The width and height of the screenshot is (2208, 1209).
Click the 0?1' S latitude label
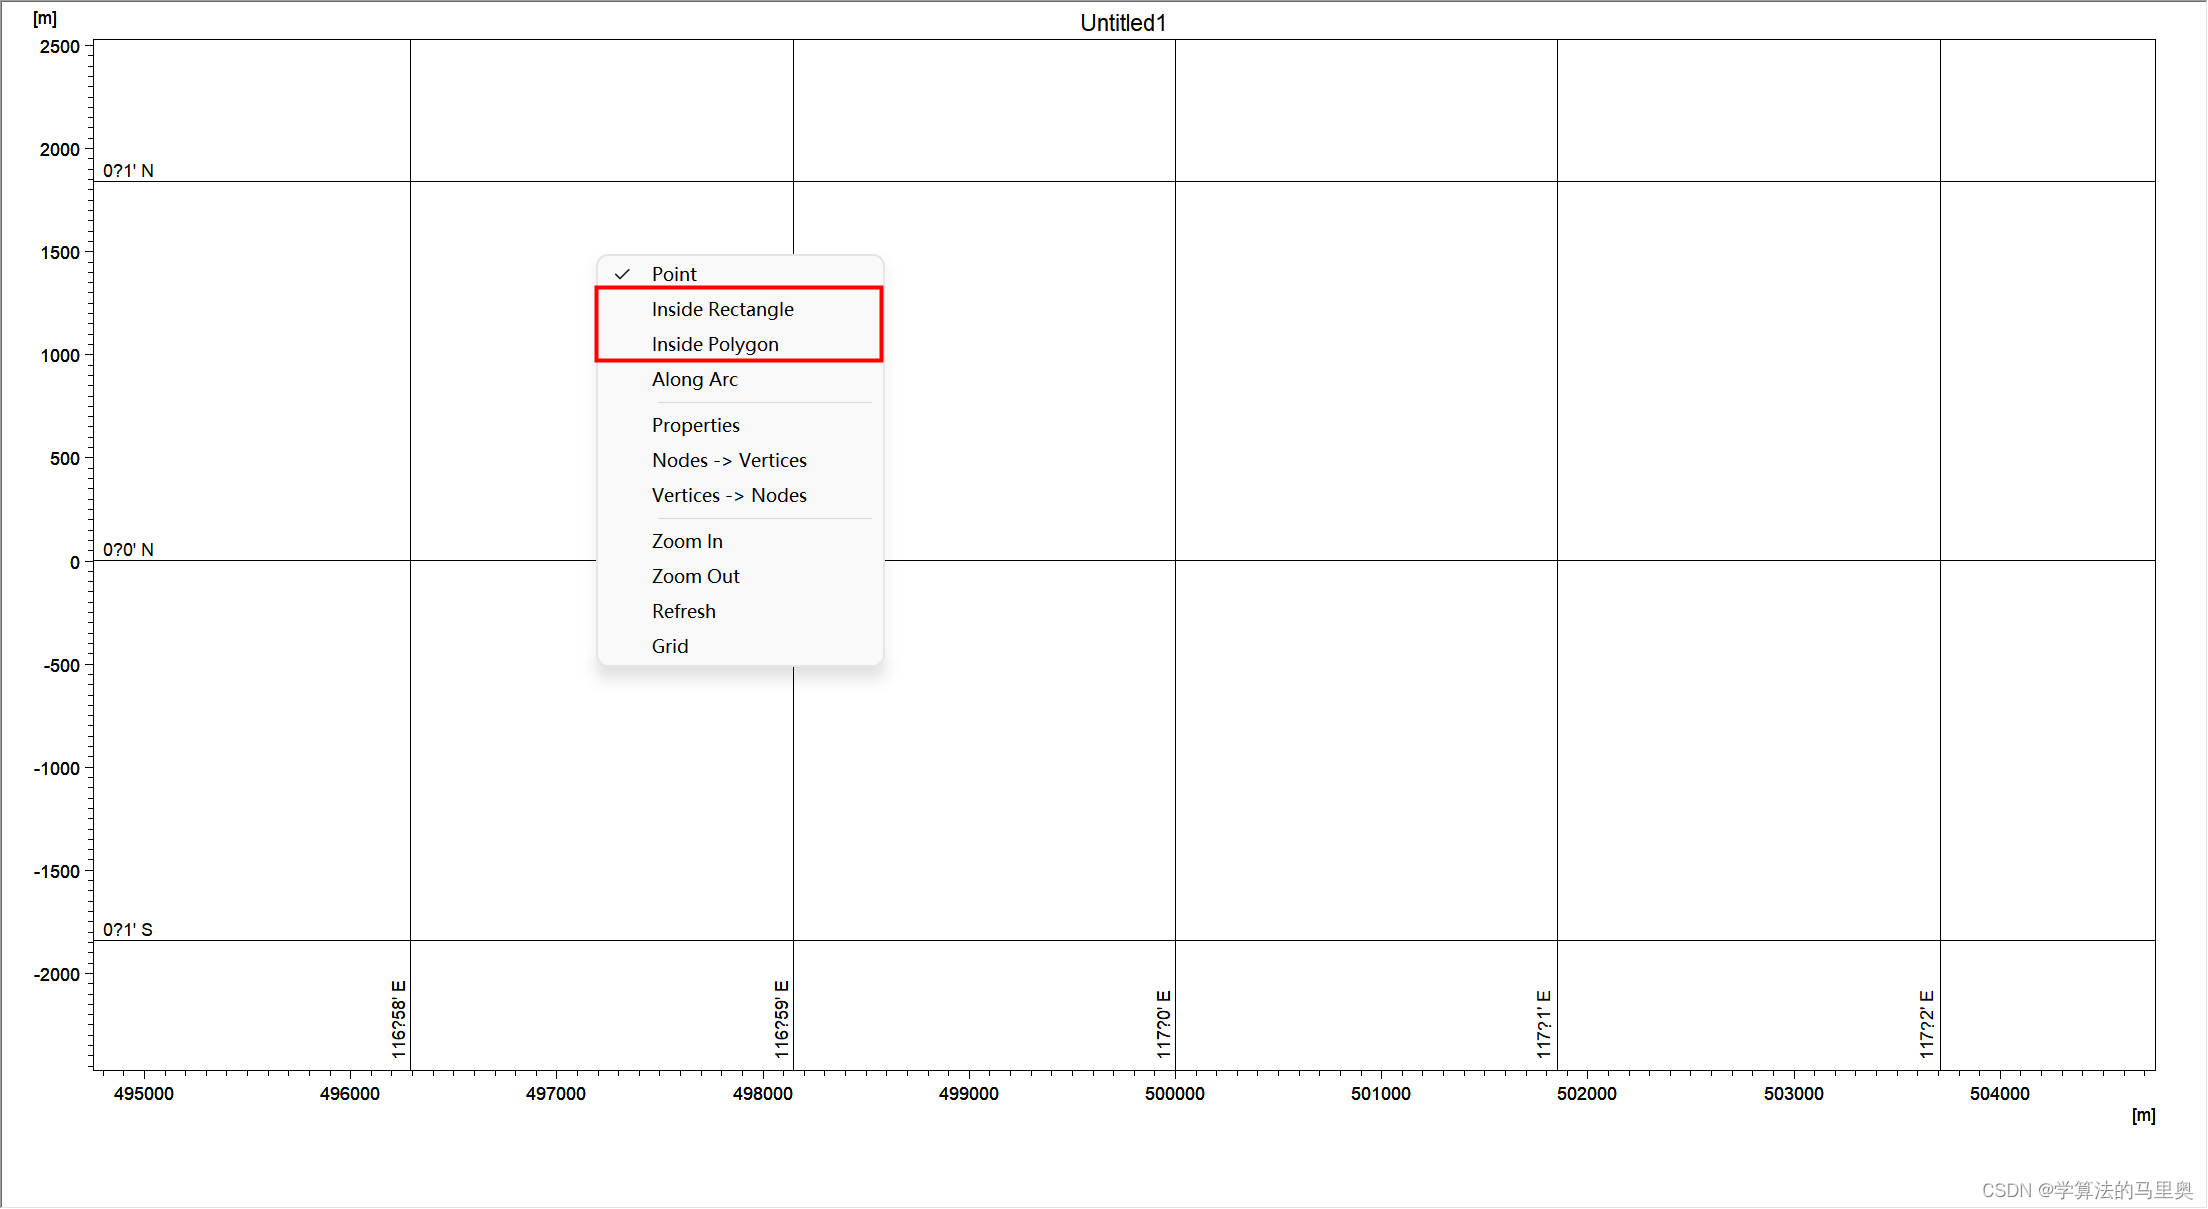tap(128, 930)
